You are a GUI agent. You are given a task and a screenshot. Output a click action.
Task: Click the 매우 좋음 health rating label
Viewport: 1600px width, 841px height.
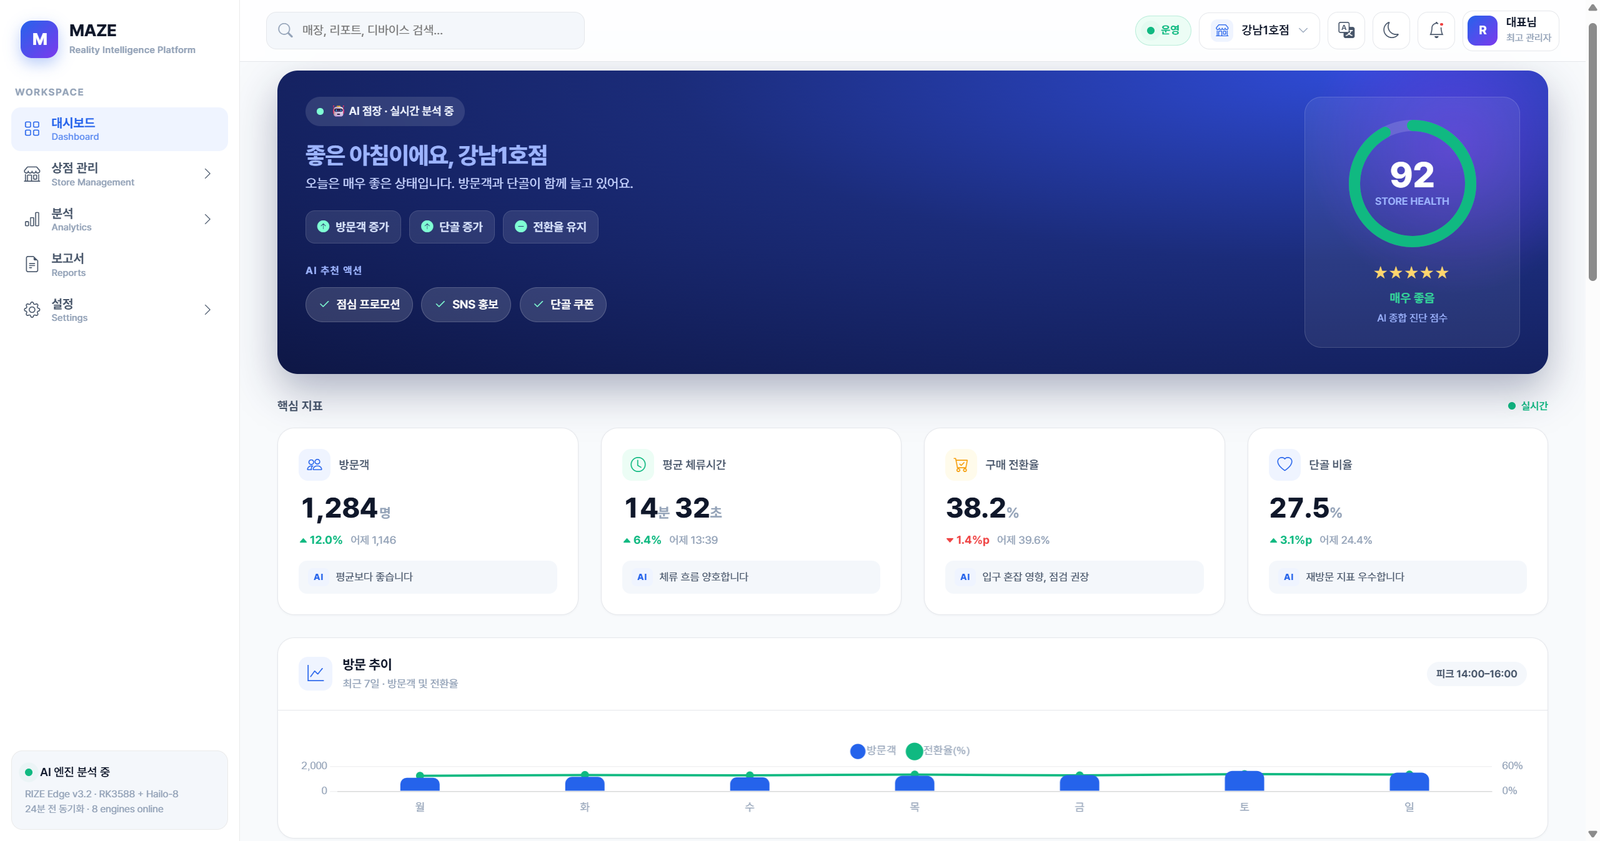click(1412, 298)
